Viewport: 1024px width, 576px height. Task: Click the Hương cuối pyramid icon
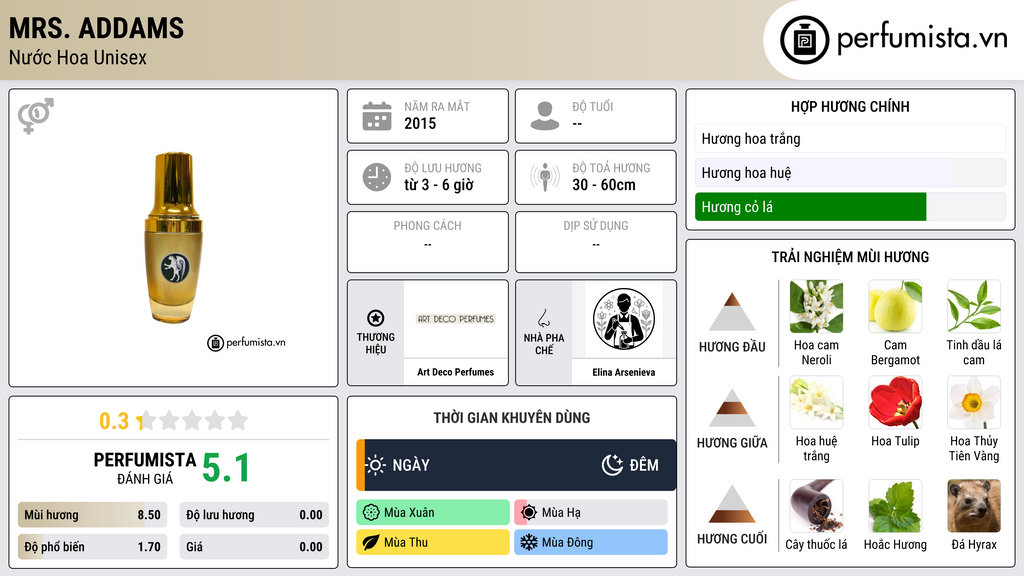pos(732,504)
